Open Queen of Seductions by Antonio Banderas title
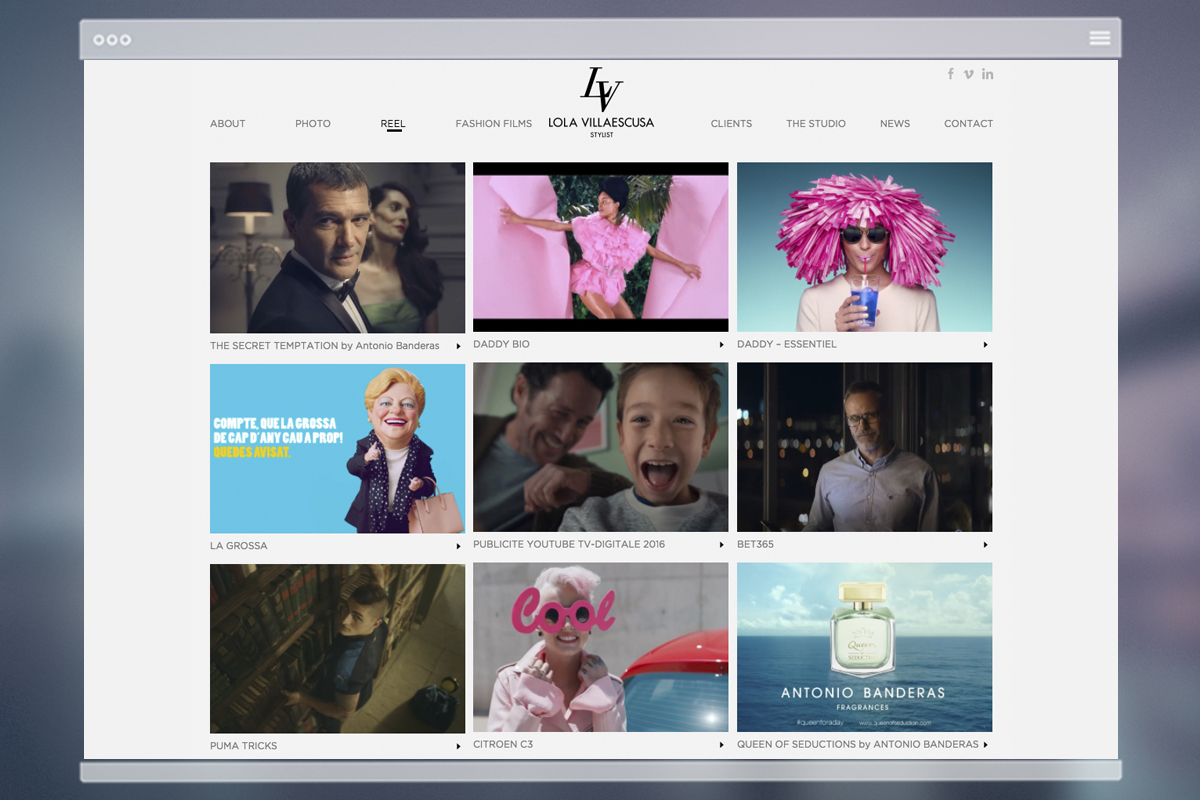Screen dimensions: 1200x800 pos(858,745)
